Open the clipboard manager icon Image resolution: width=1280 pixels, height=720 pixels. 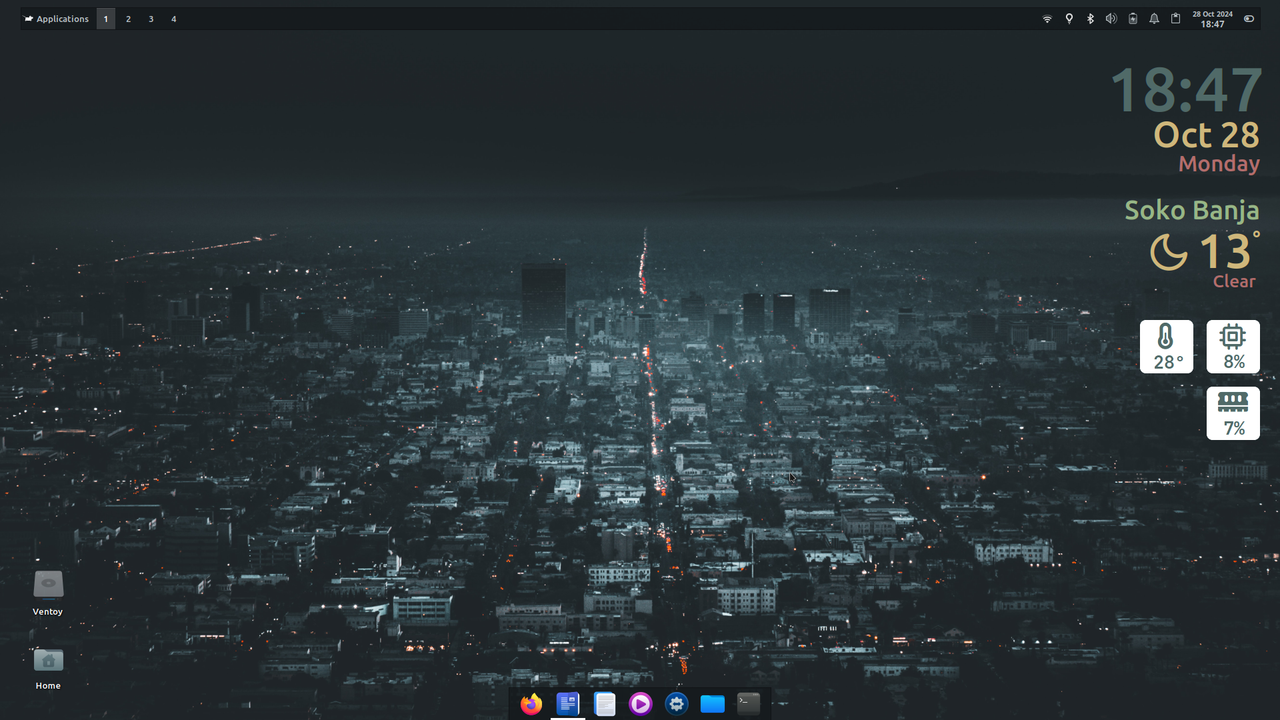point(1176,19)
